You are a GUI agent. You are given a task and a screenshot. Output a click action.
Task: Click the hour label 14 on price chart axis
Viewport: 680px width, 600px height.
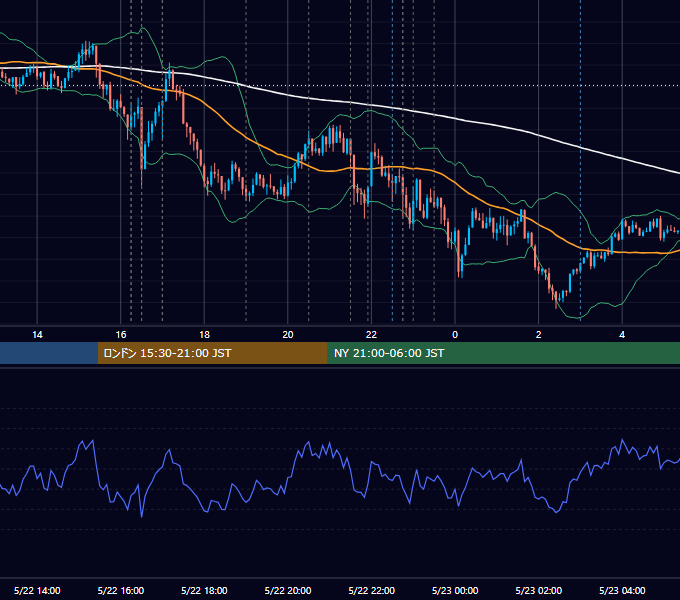tap(37, 335)
